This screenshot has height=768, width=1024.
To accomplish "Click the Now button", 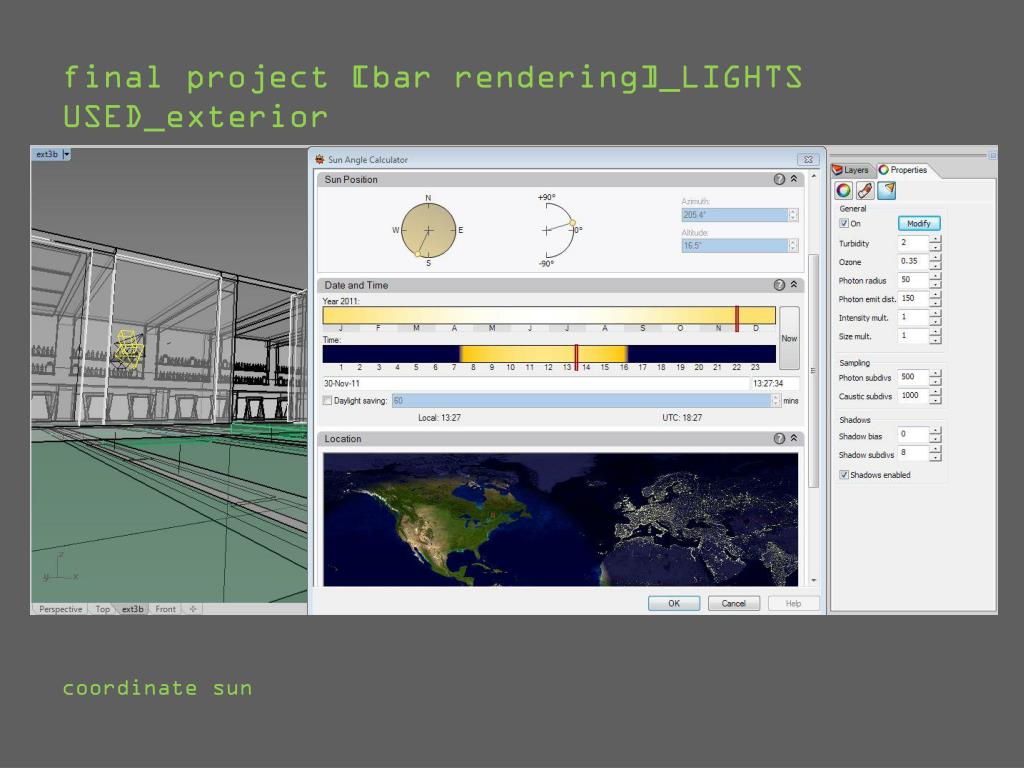I will pos(789,338).
